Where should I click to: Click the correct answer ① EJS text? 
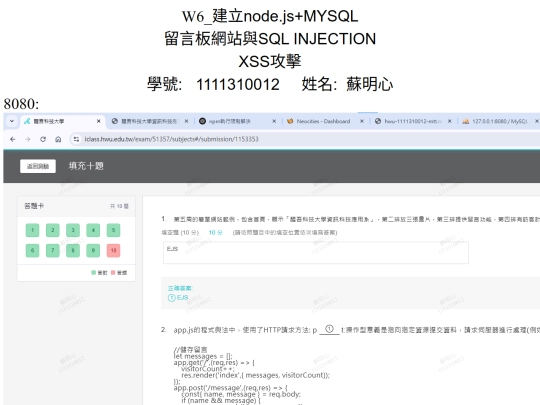click(x=178, y=298)
